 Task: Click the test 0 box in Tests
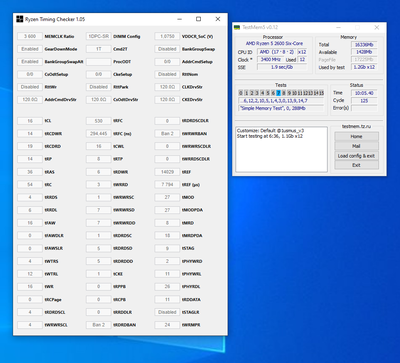241,93
